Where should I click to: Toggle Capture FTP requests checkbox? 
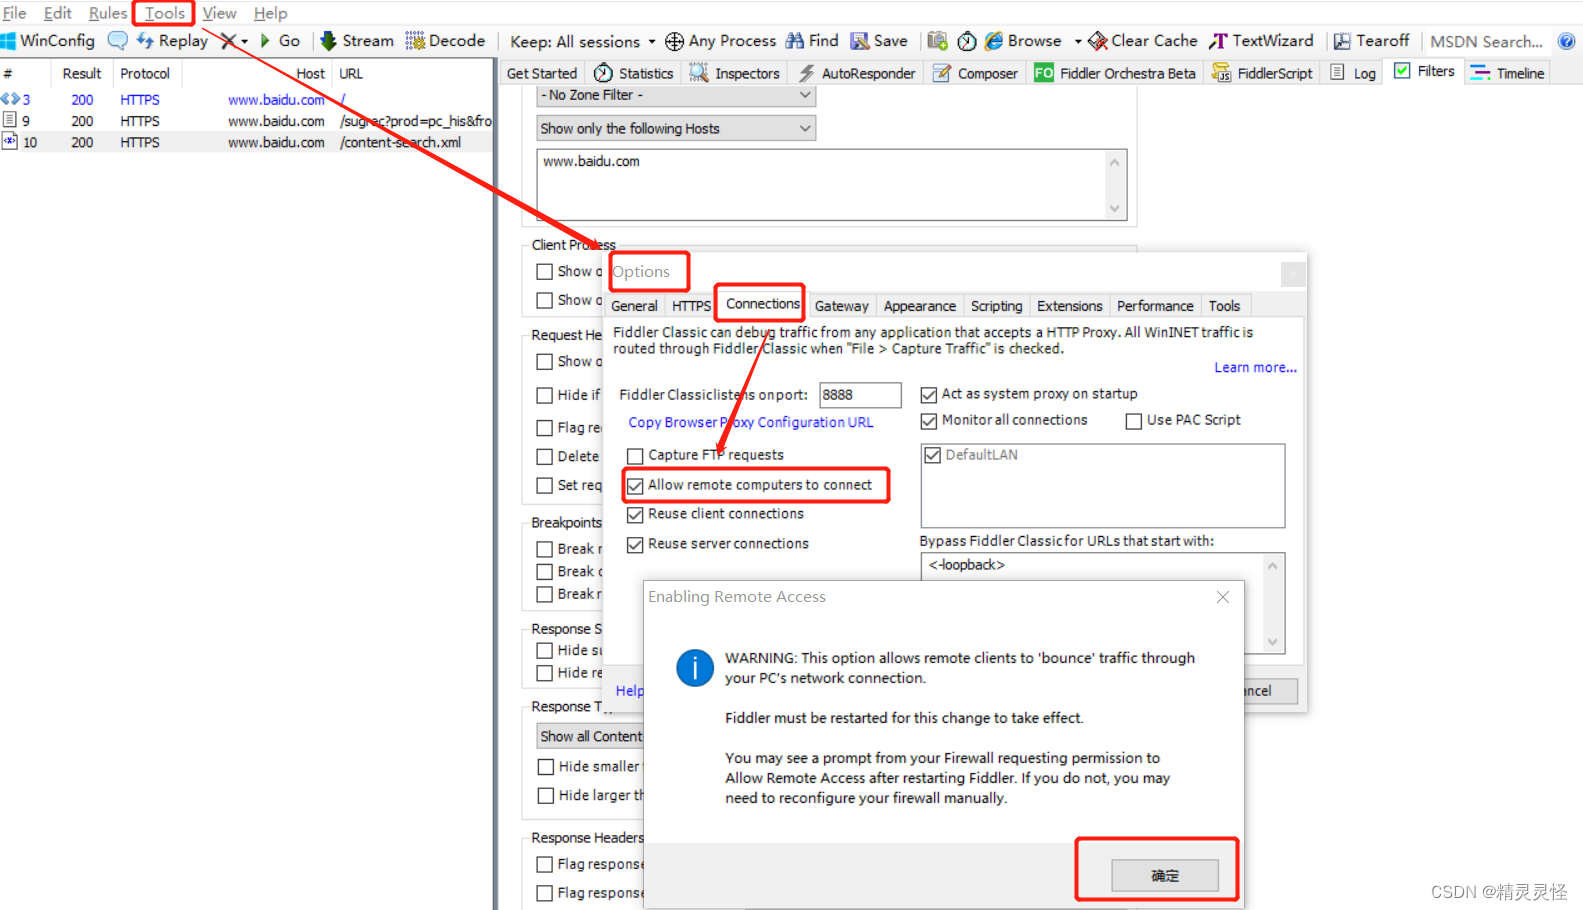635,456
